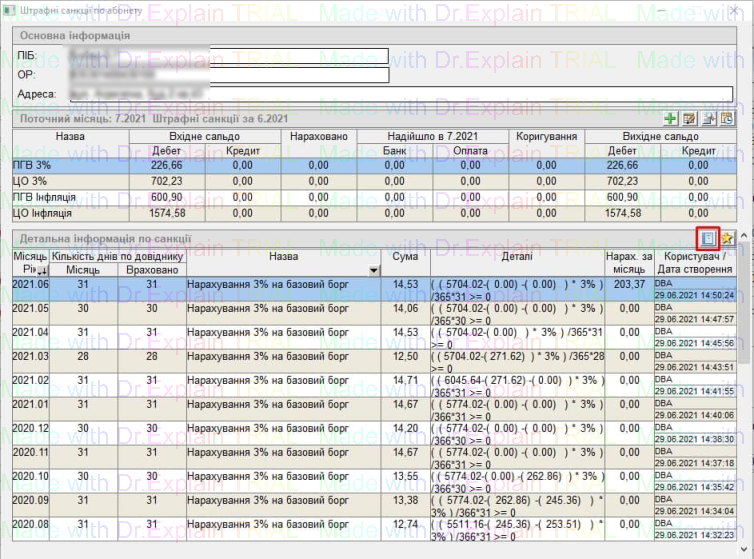
Task: Click the calendar clock icon
Action: click(x=726, y=119)
